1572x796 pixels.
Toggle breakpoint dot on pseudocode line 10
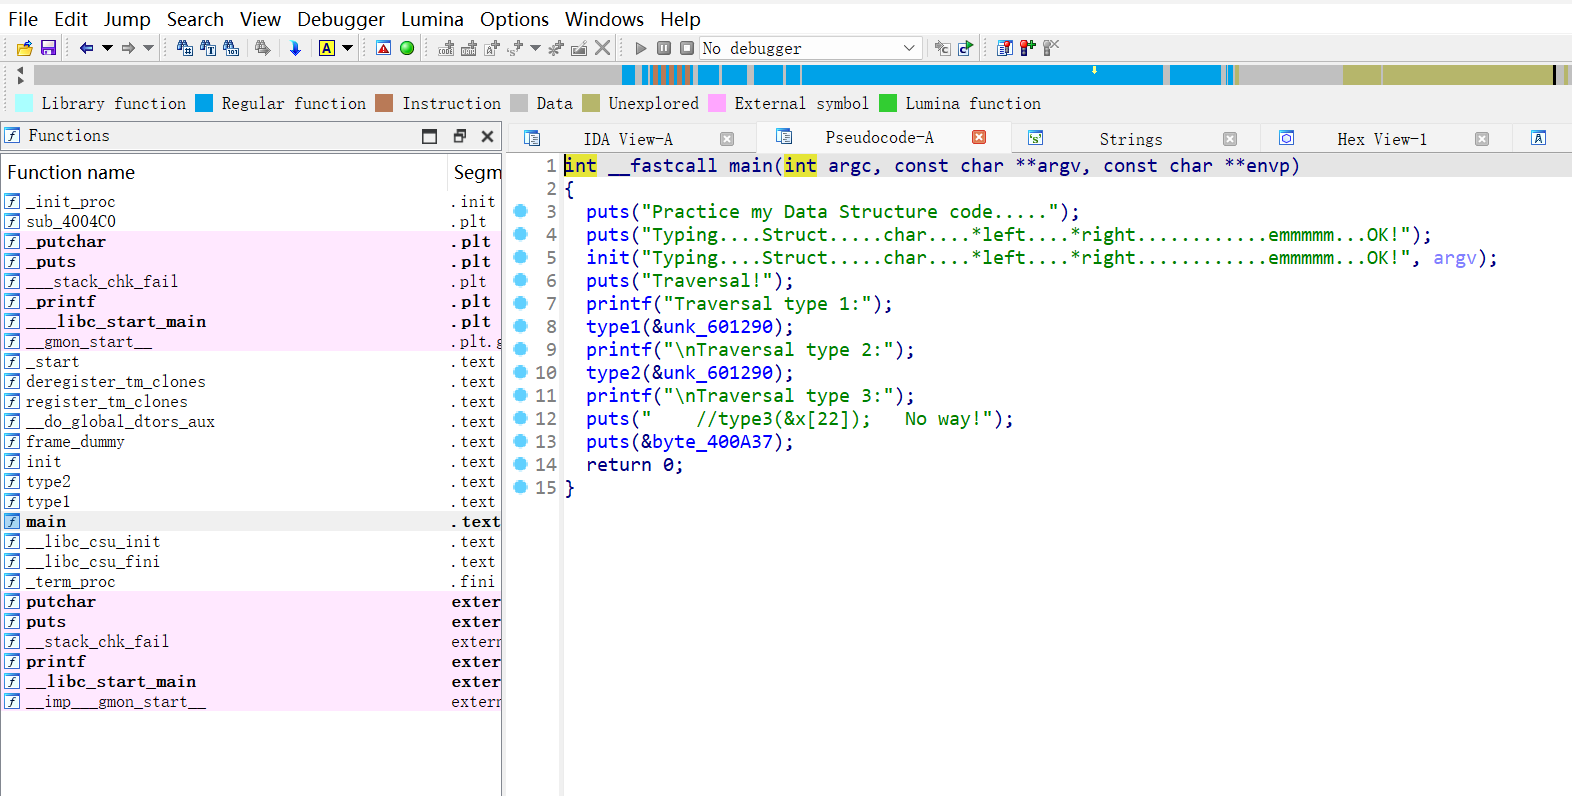tap(520, 372)
